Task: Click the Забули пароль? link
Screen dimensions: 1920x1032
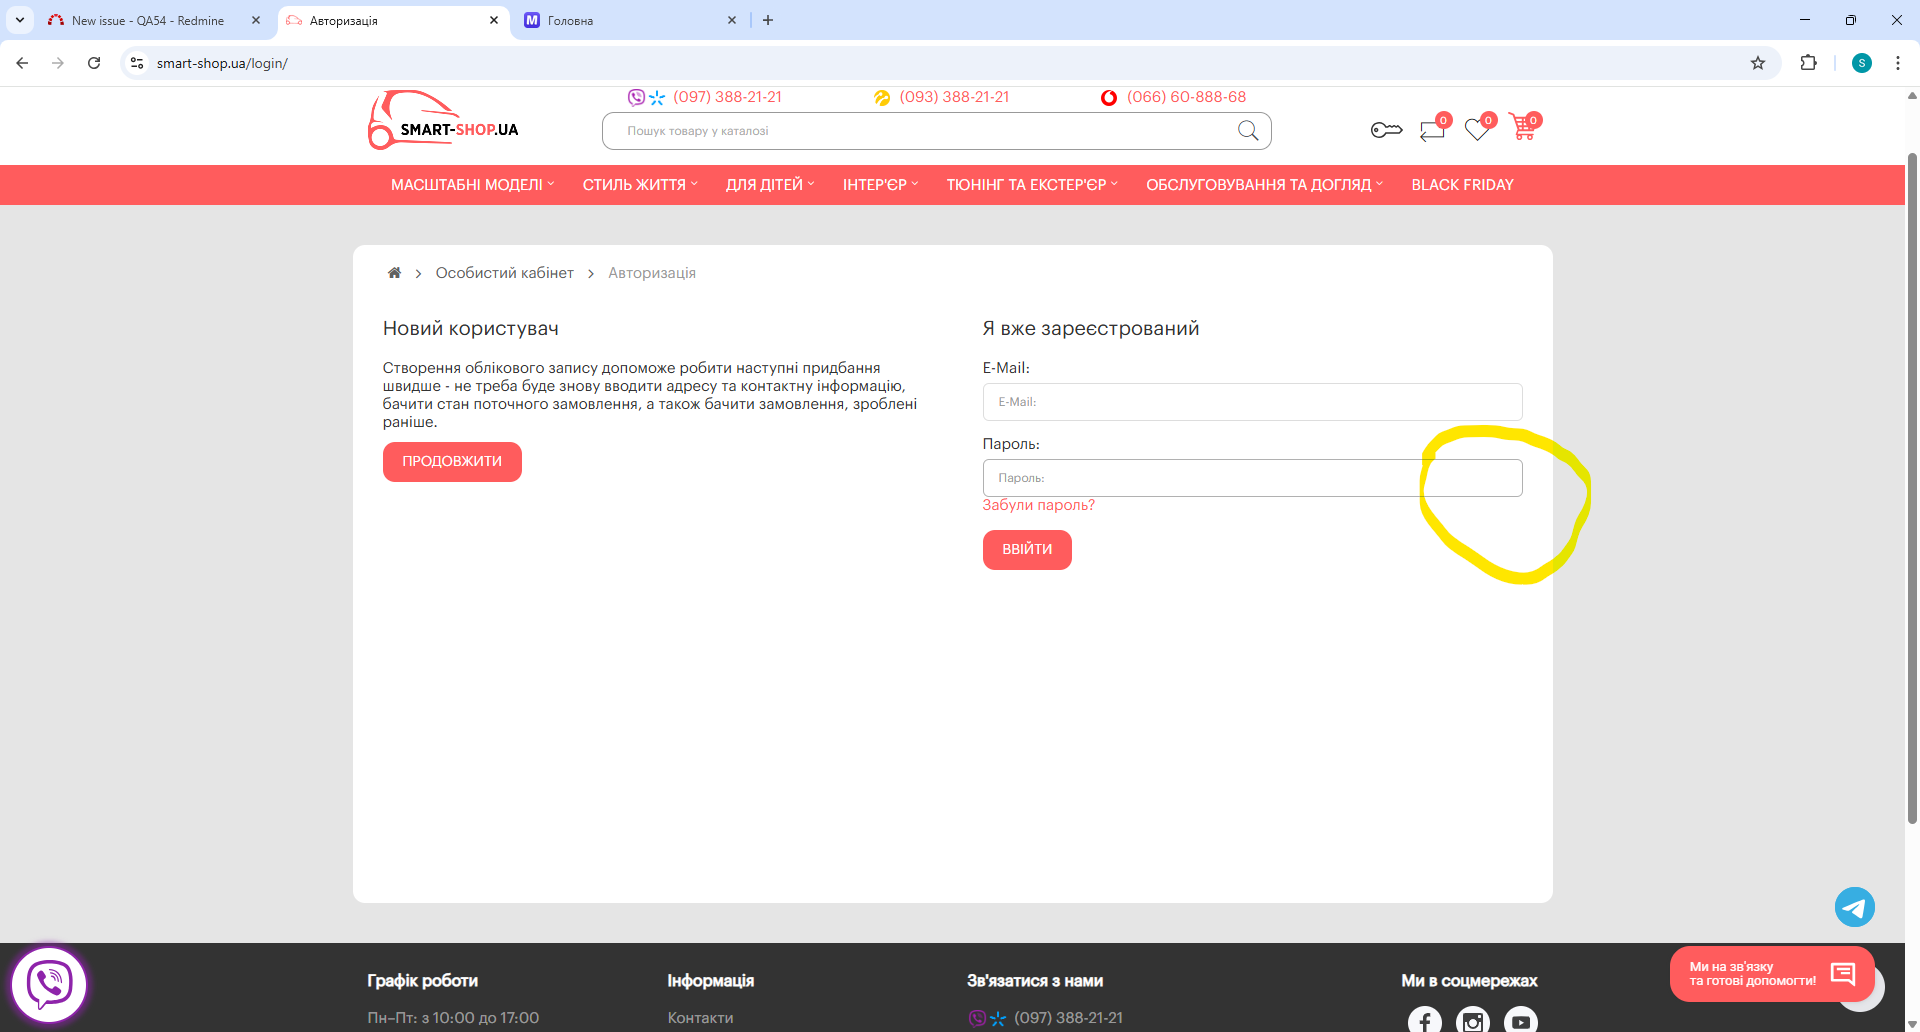Action: click(1038, 505)
